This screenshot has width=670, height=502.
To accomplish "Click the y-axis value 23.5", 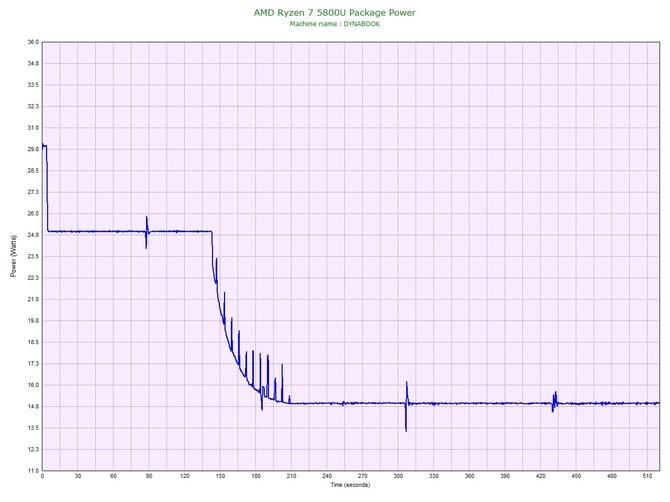I will pyautogui.click(x=33, y=256).
